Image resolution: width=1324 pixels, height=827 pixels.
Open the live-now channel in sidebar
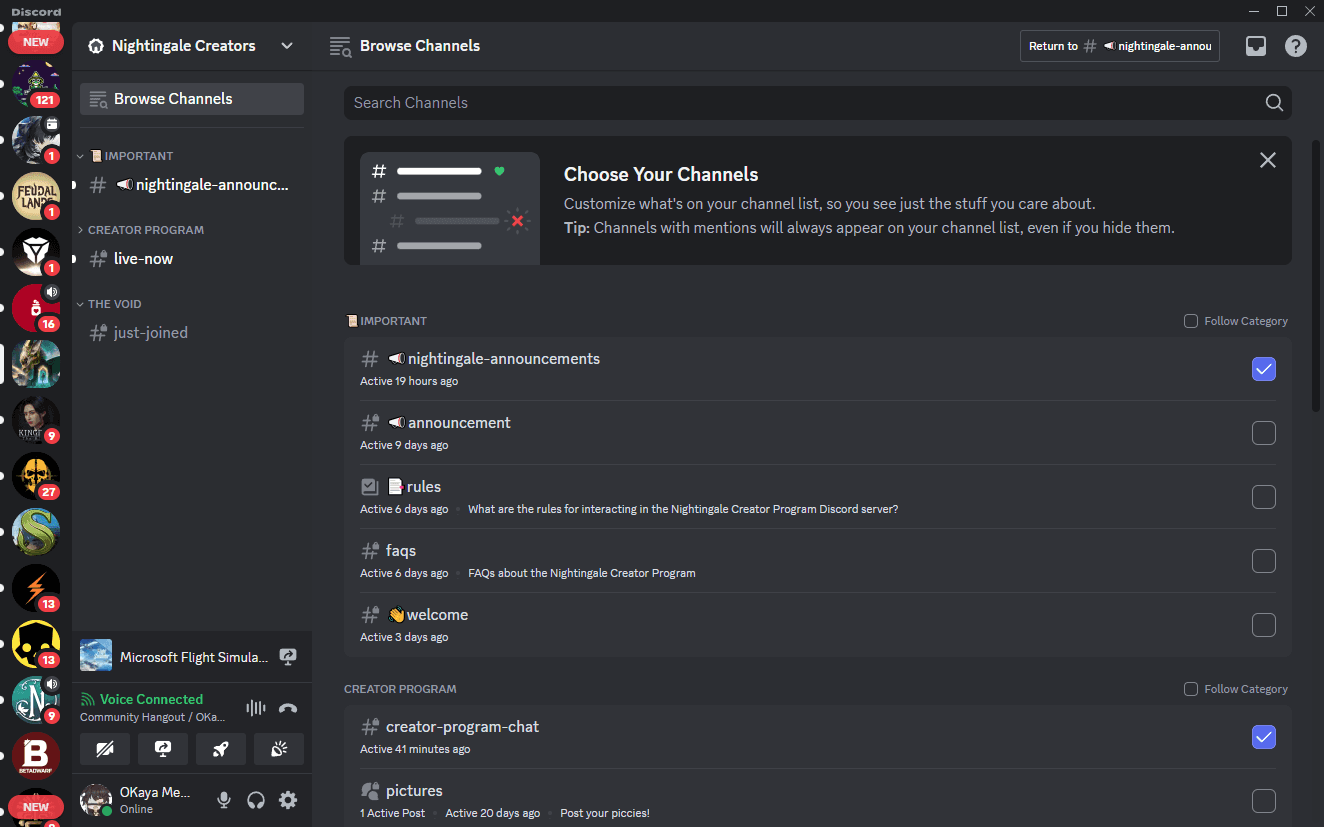point(192,258)
